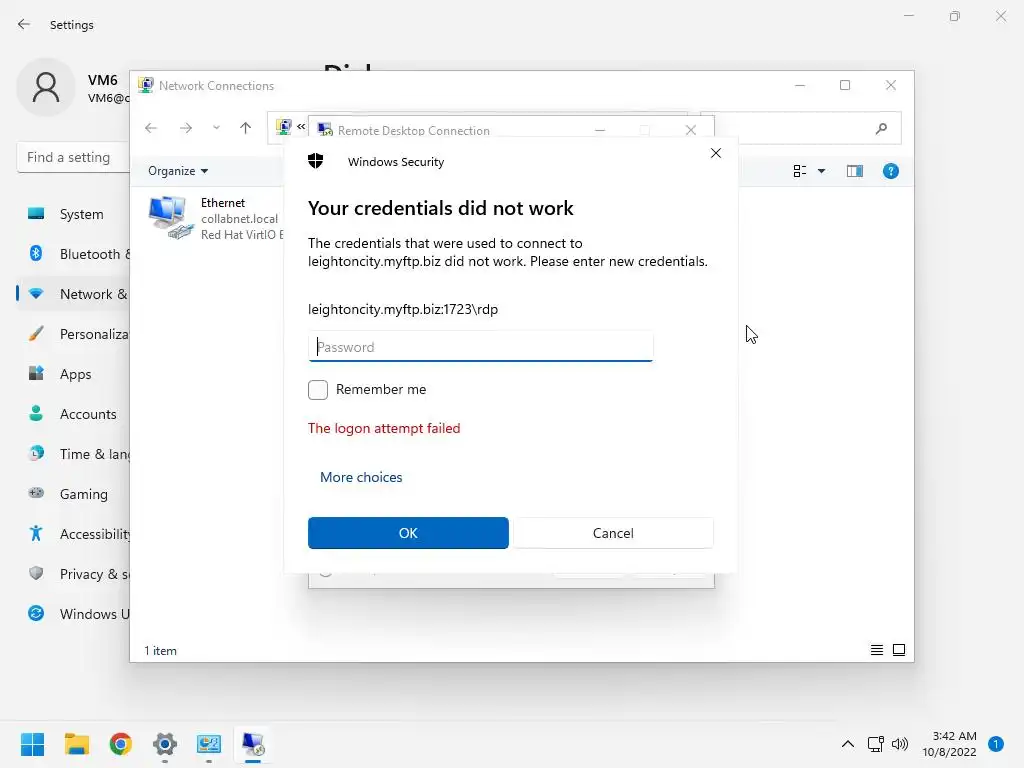Click search magnifier in Network Connections
Image resolution: width=1024 pixels, height=768 pixels.
[x=882, y=128]
